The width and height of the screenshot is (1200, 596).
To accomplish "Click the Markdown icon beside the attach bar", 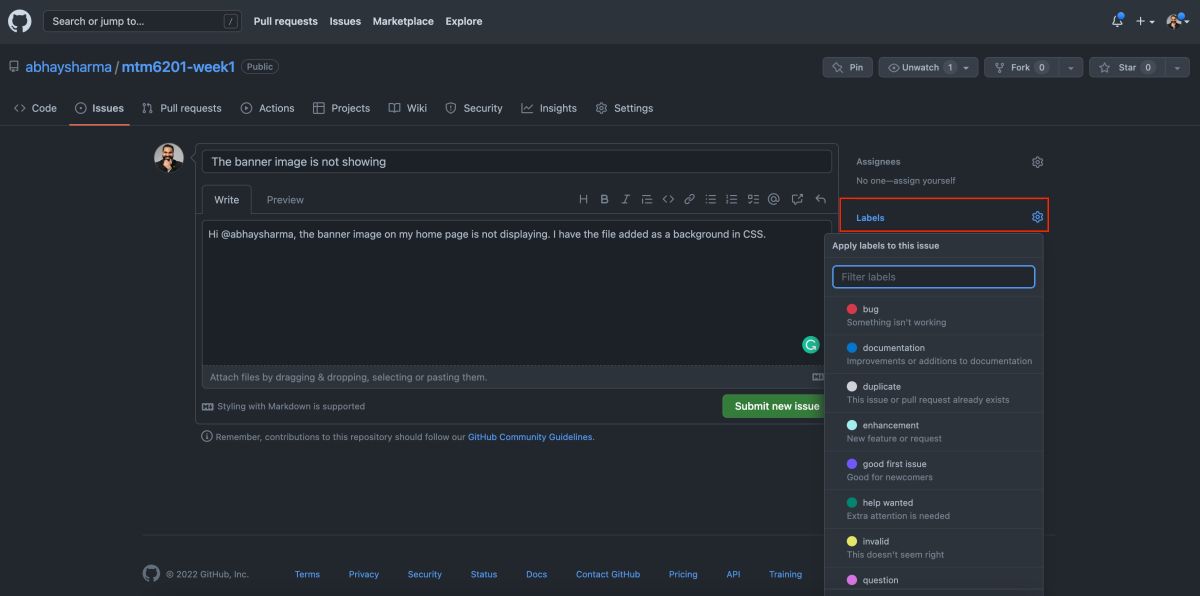I will [818, 377].
